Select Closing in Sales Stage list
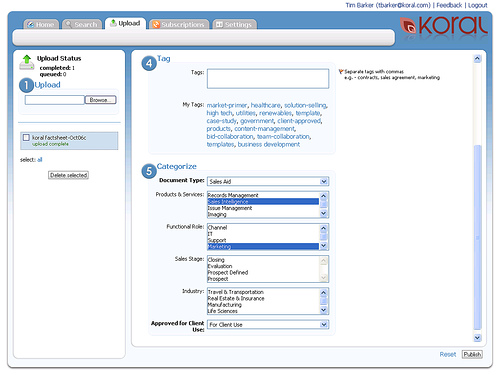This screenshot has height=375, width=500. coord(263,260)
